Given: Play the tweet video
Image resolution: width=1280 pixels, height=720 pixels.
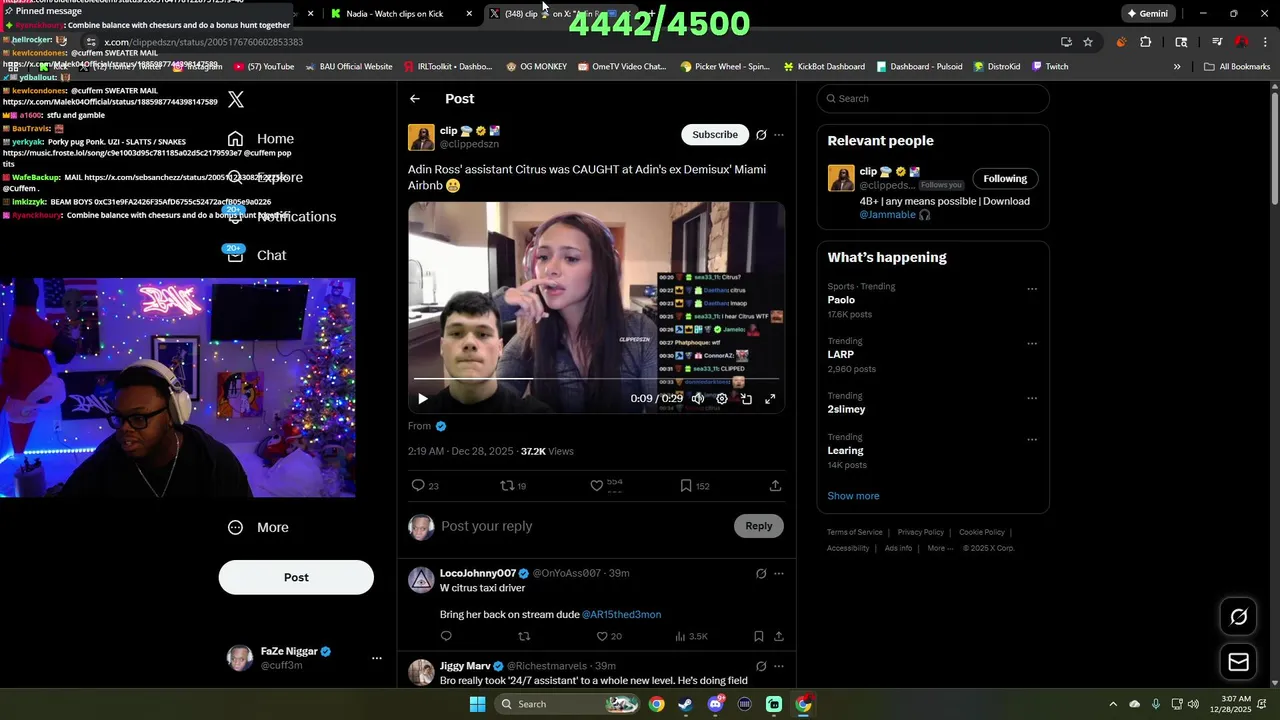Looking at the screenshot, I should tap(422, 398).
